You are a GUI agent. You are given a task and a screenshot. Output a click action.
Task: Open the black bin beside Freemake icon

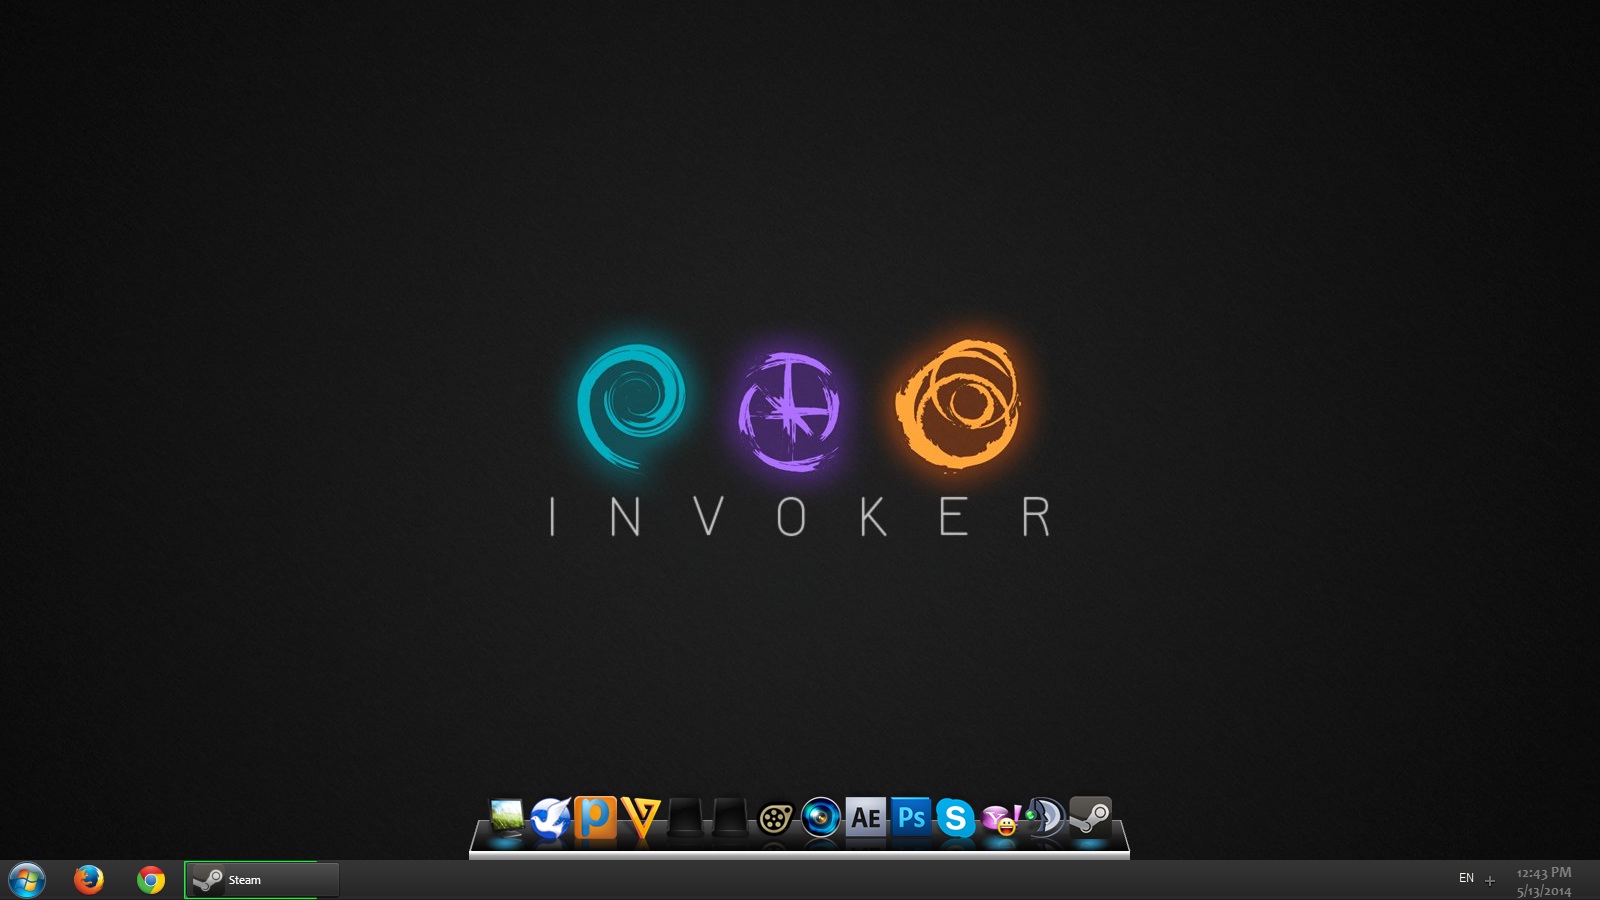[x=685, y=817]
